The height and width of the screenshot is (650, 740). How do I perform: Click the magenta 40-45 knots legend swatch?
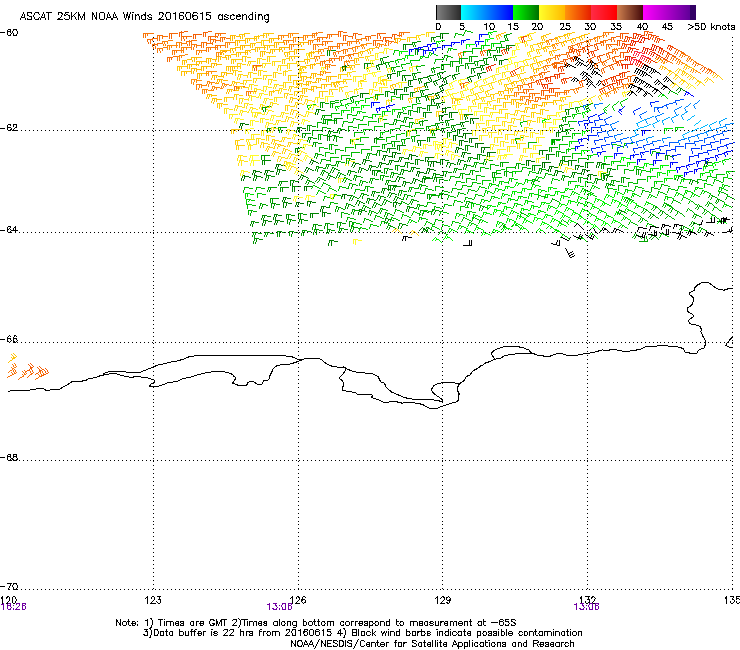656,12
